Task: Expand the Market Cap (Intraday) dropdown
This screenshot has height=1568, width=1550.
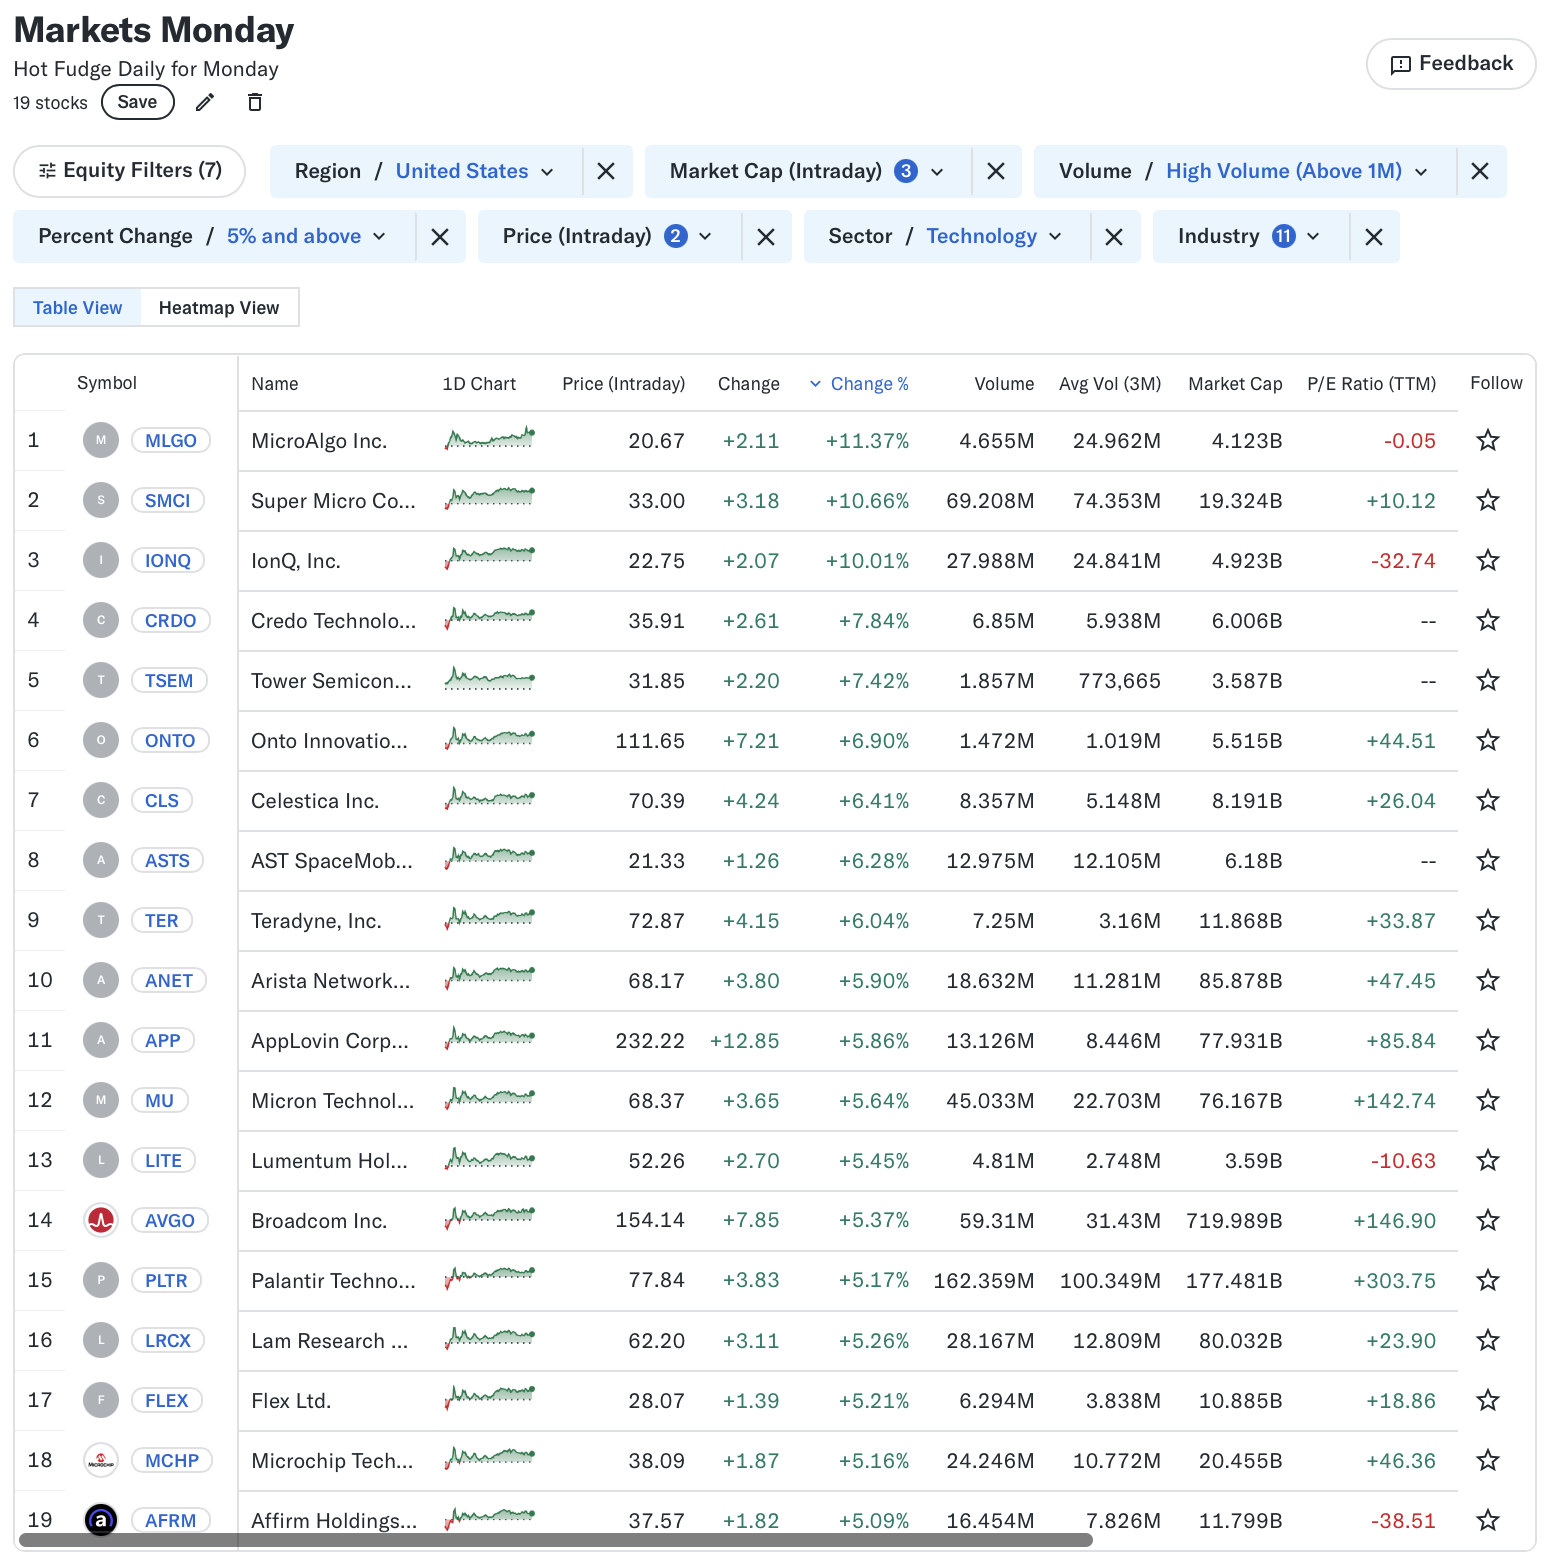Action: [808, 171]
